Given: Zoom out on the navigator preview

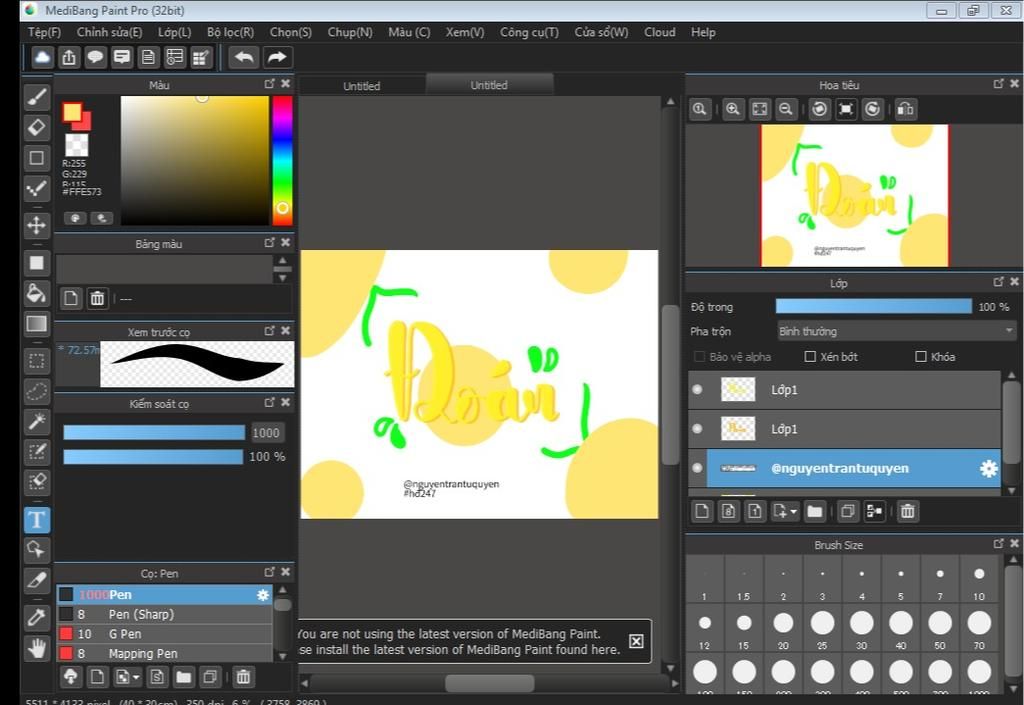Looking at the screenshot, I should pos(786,109).
